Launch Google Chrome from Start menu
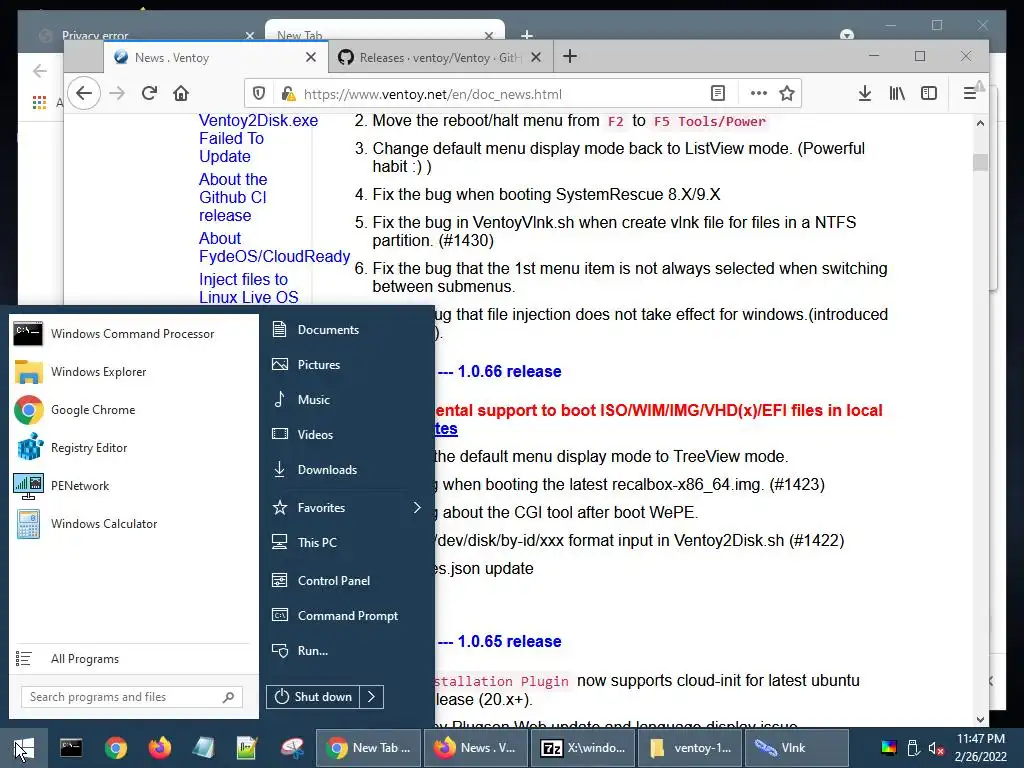 [x=133, y=409]
